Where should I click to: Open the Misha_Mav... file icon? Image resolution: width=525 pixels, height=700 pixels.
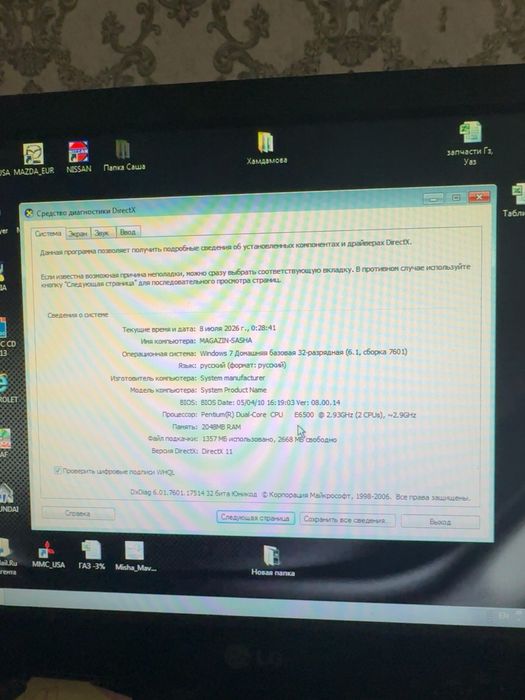[135, 556]
